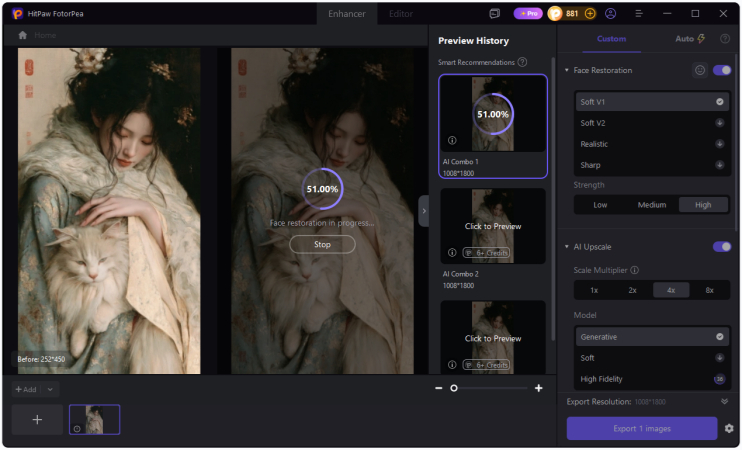Open export settings gear icon
Screen dimensions: 742x450
[x=729, y=428]
